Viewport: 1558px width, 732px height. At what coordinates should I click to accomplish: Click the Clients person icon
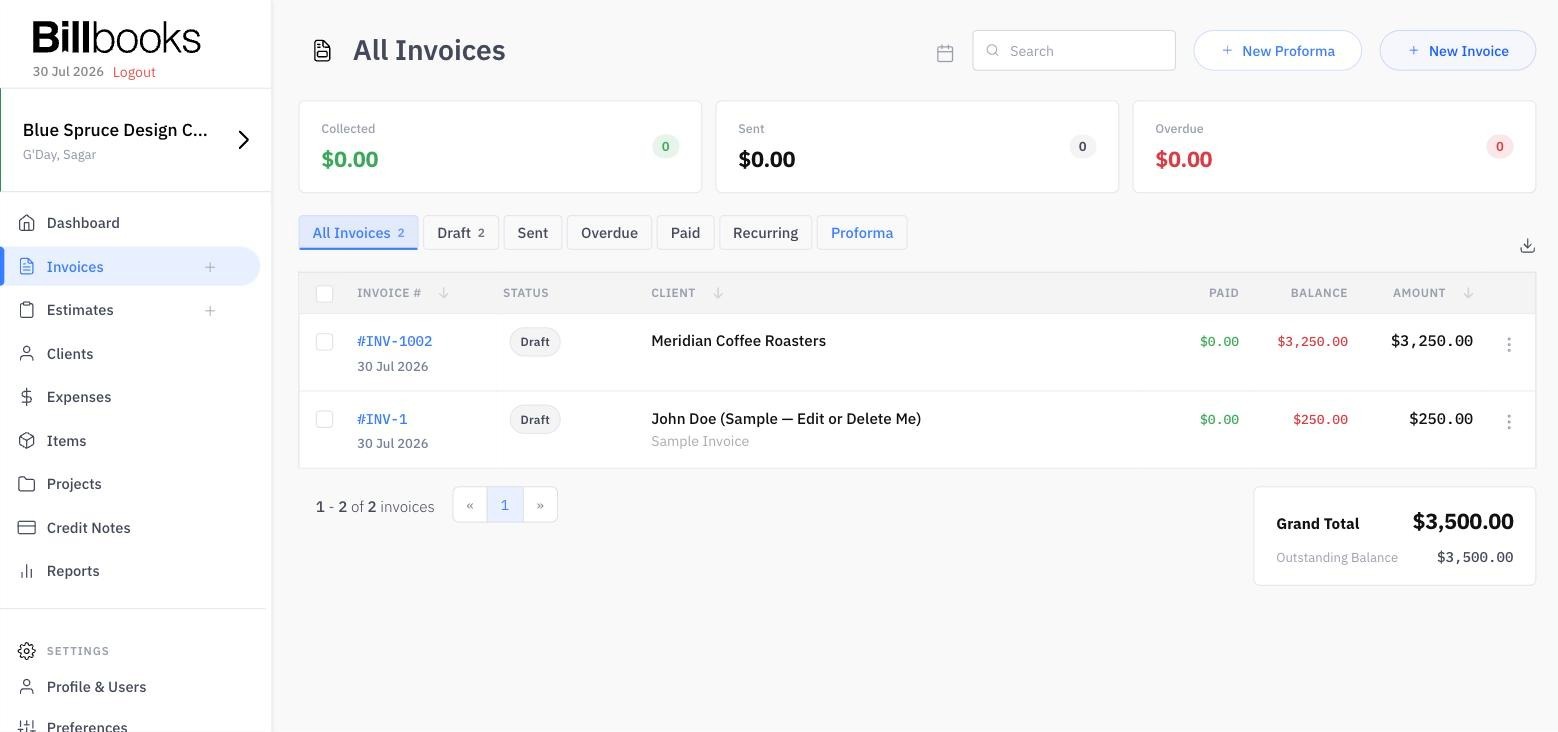click(27, 354)
